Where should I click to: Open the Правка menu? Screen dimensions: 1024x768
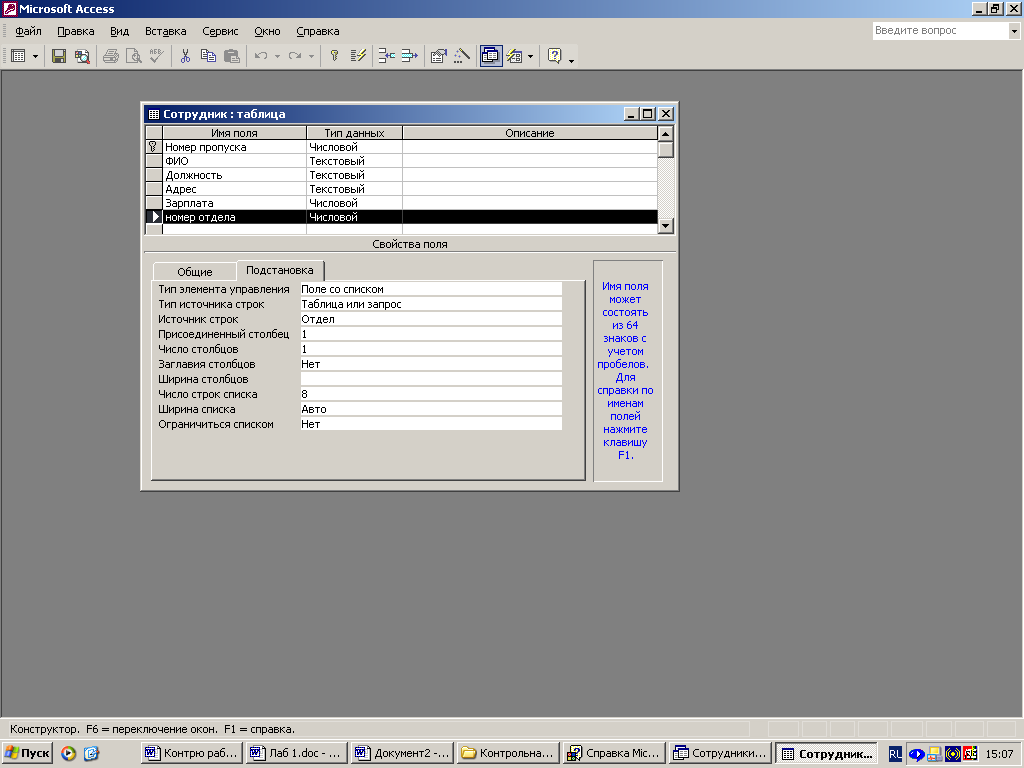[x=76, y=31]
